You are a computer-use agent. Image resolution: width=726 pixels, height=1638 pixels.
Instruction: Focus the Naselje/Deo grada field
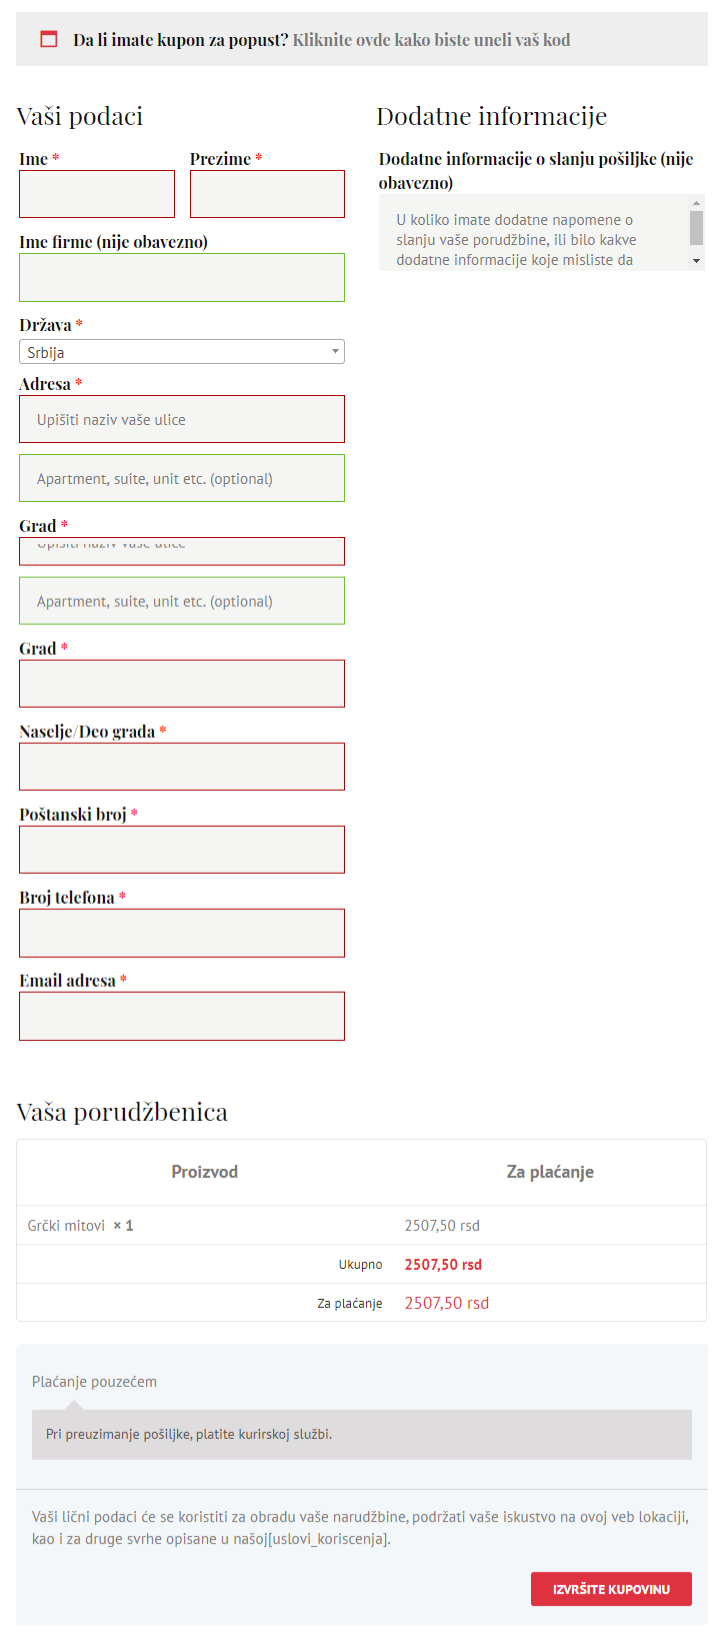[182, 767]
